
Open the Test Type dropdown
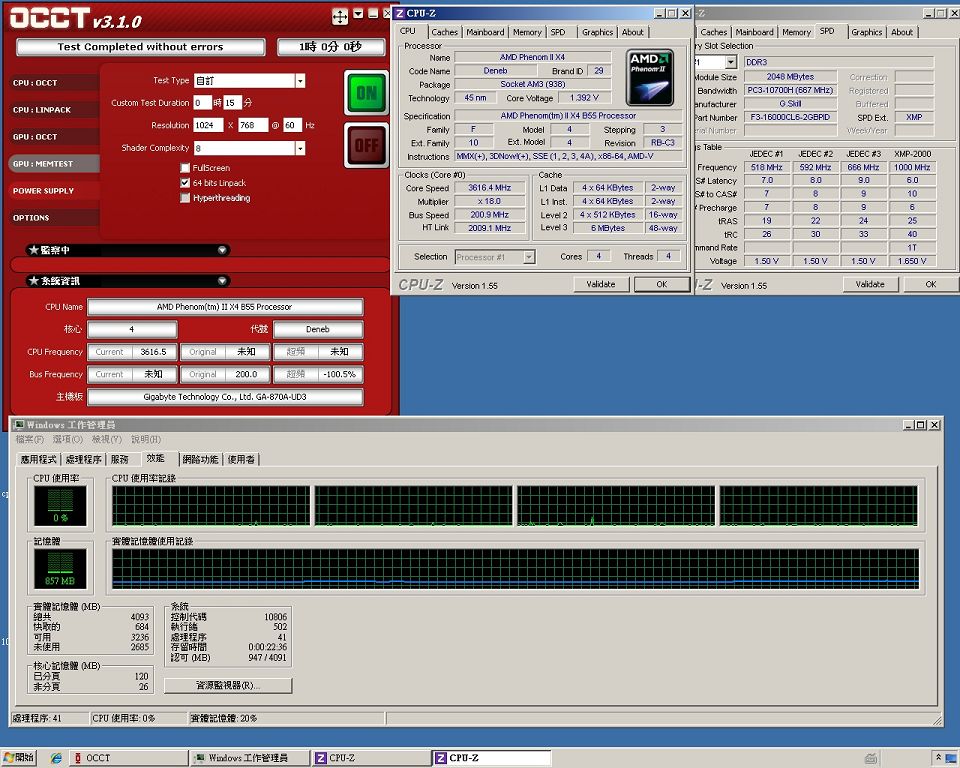[300, 81]
